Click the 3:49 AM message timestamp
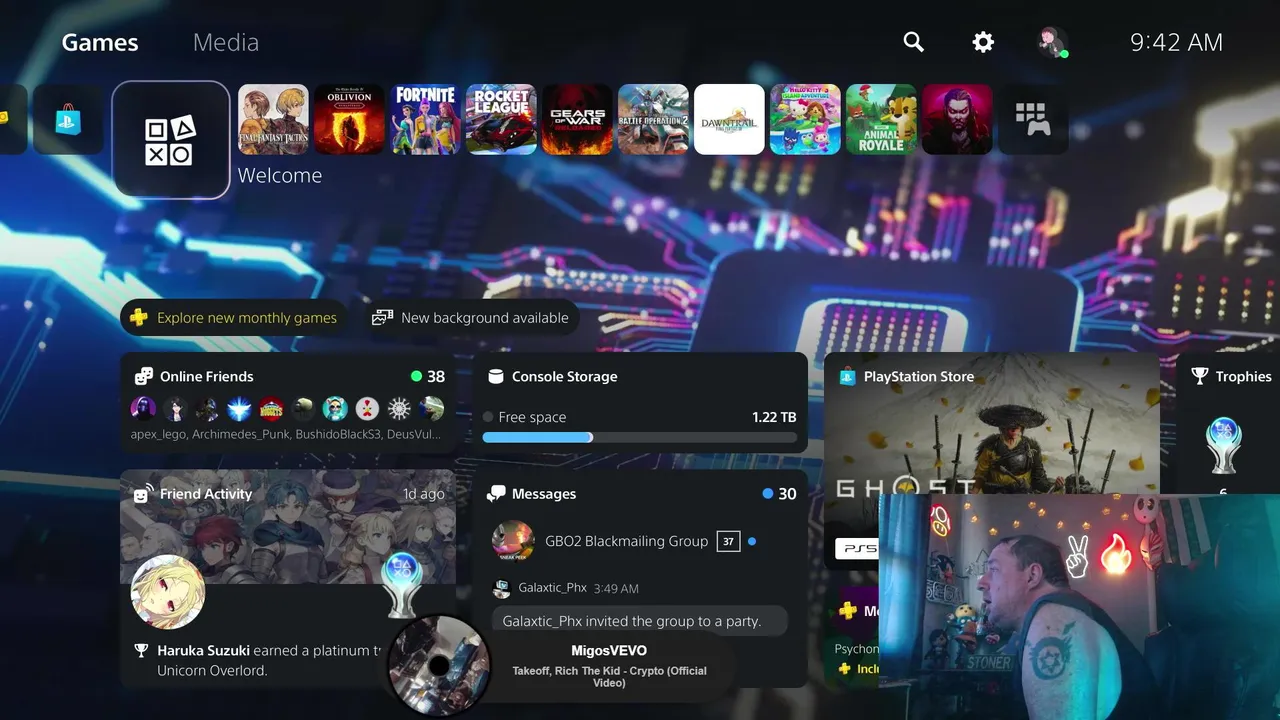 click(616, 589)
